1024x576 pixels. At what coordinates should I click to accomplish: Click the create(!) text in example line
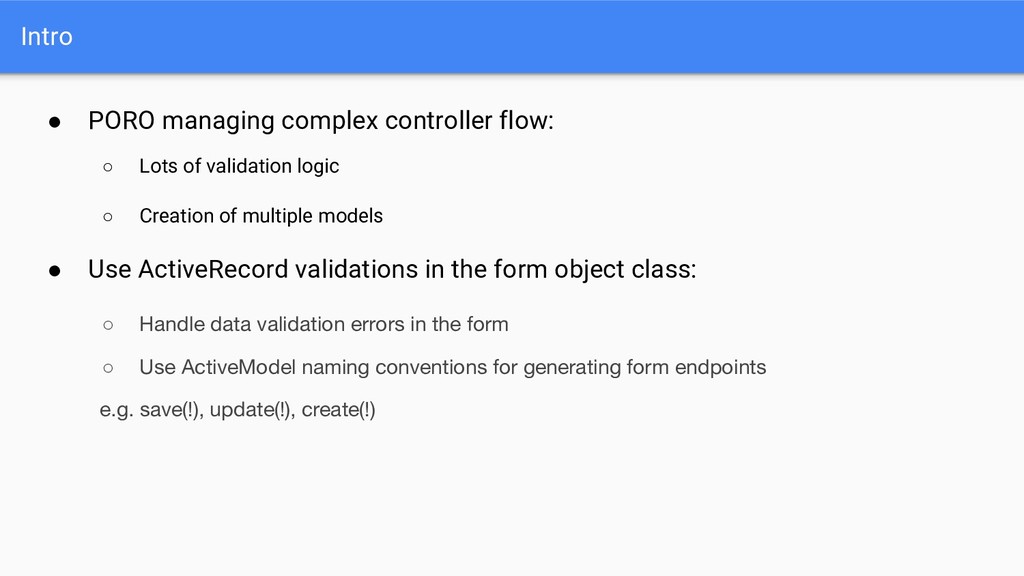tap(338, 410)
